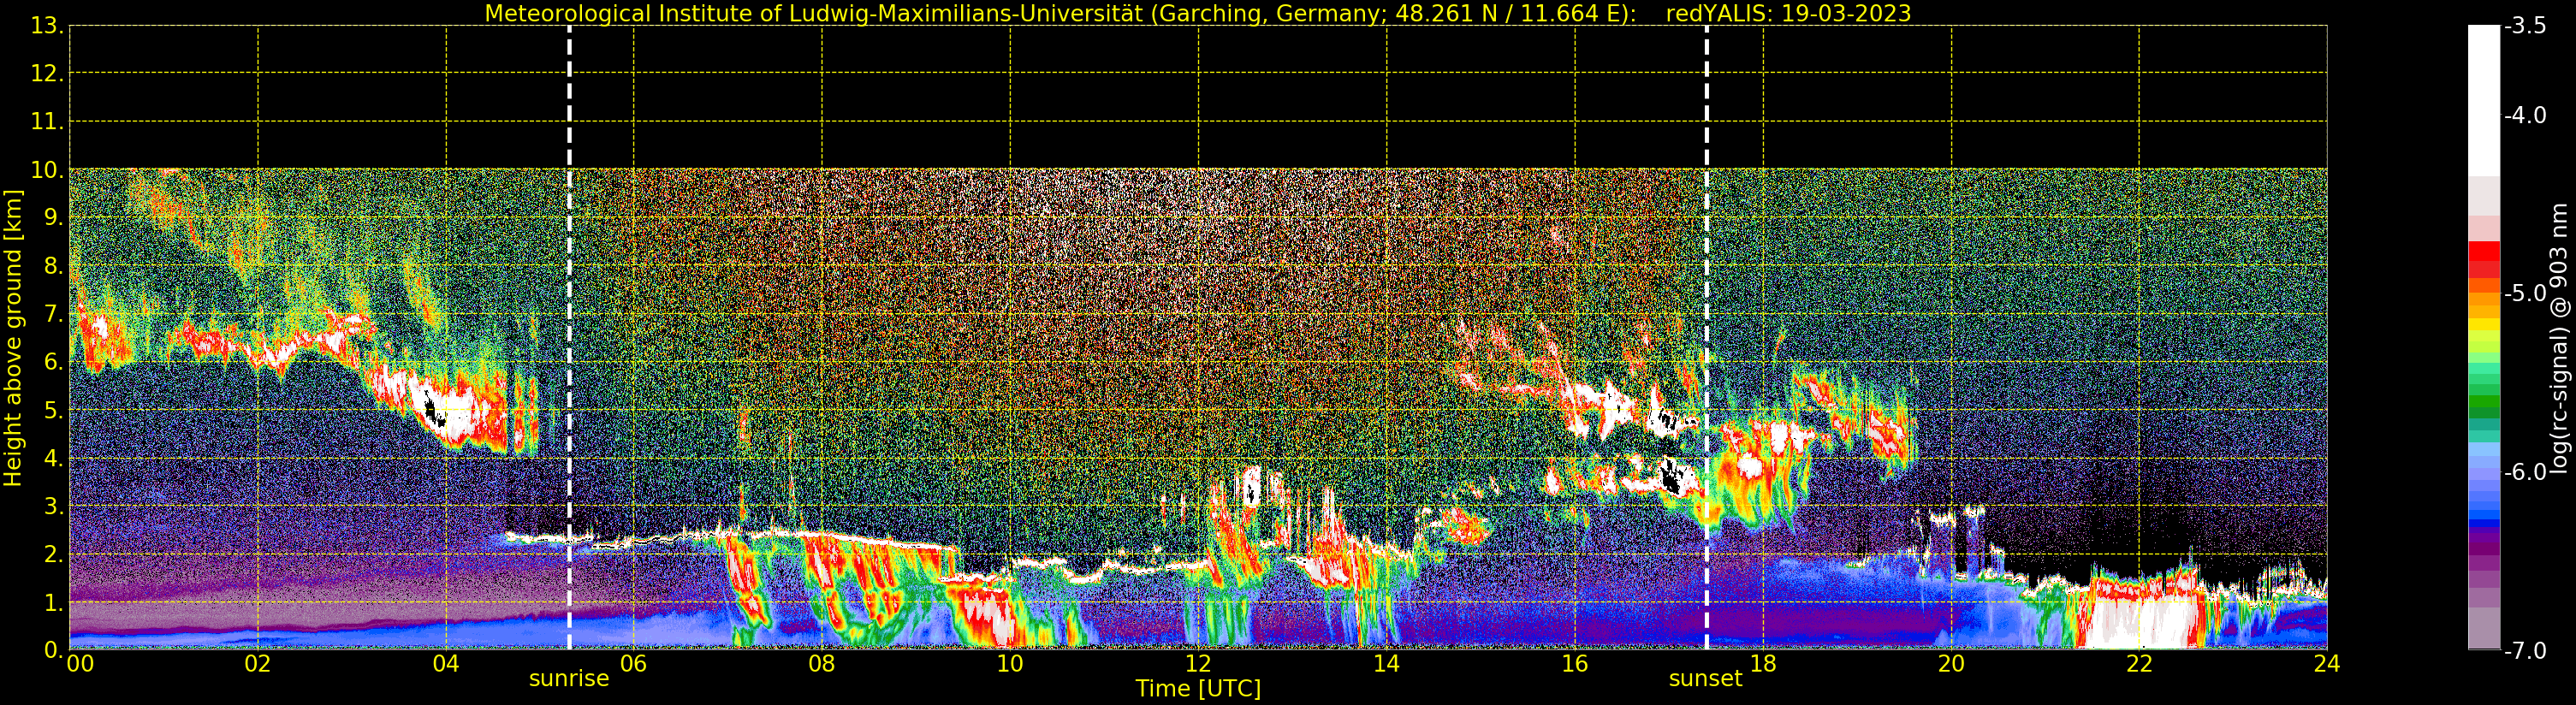Click the '20' tick on the time axis

click(x=1951, y=664)
